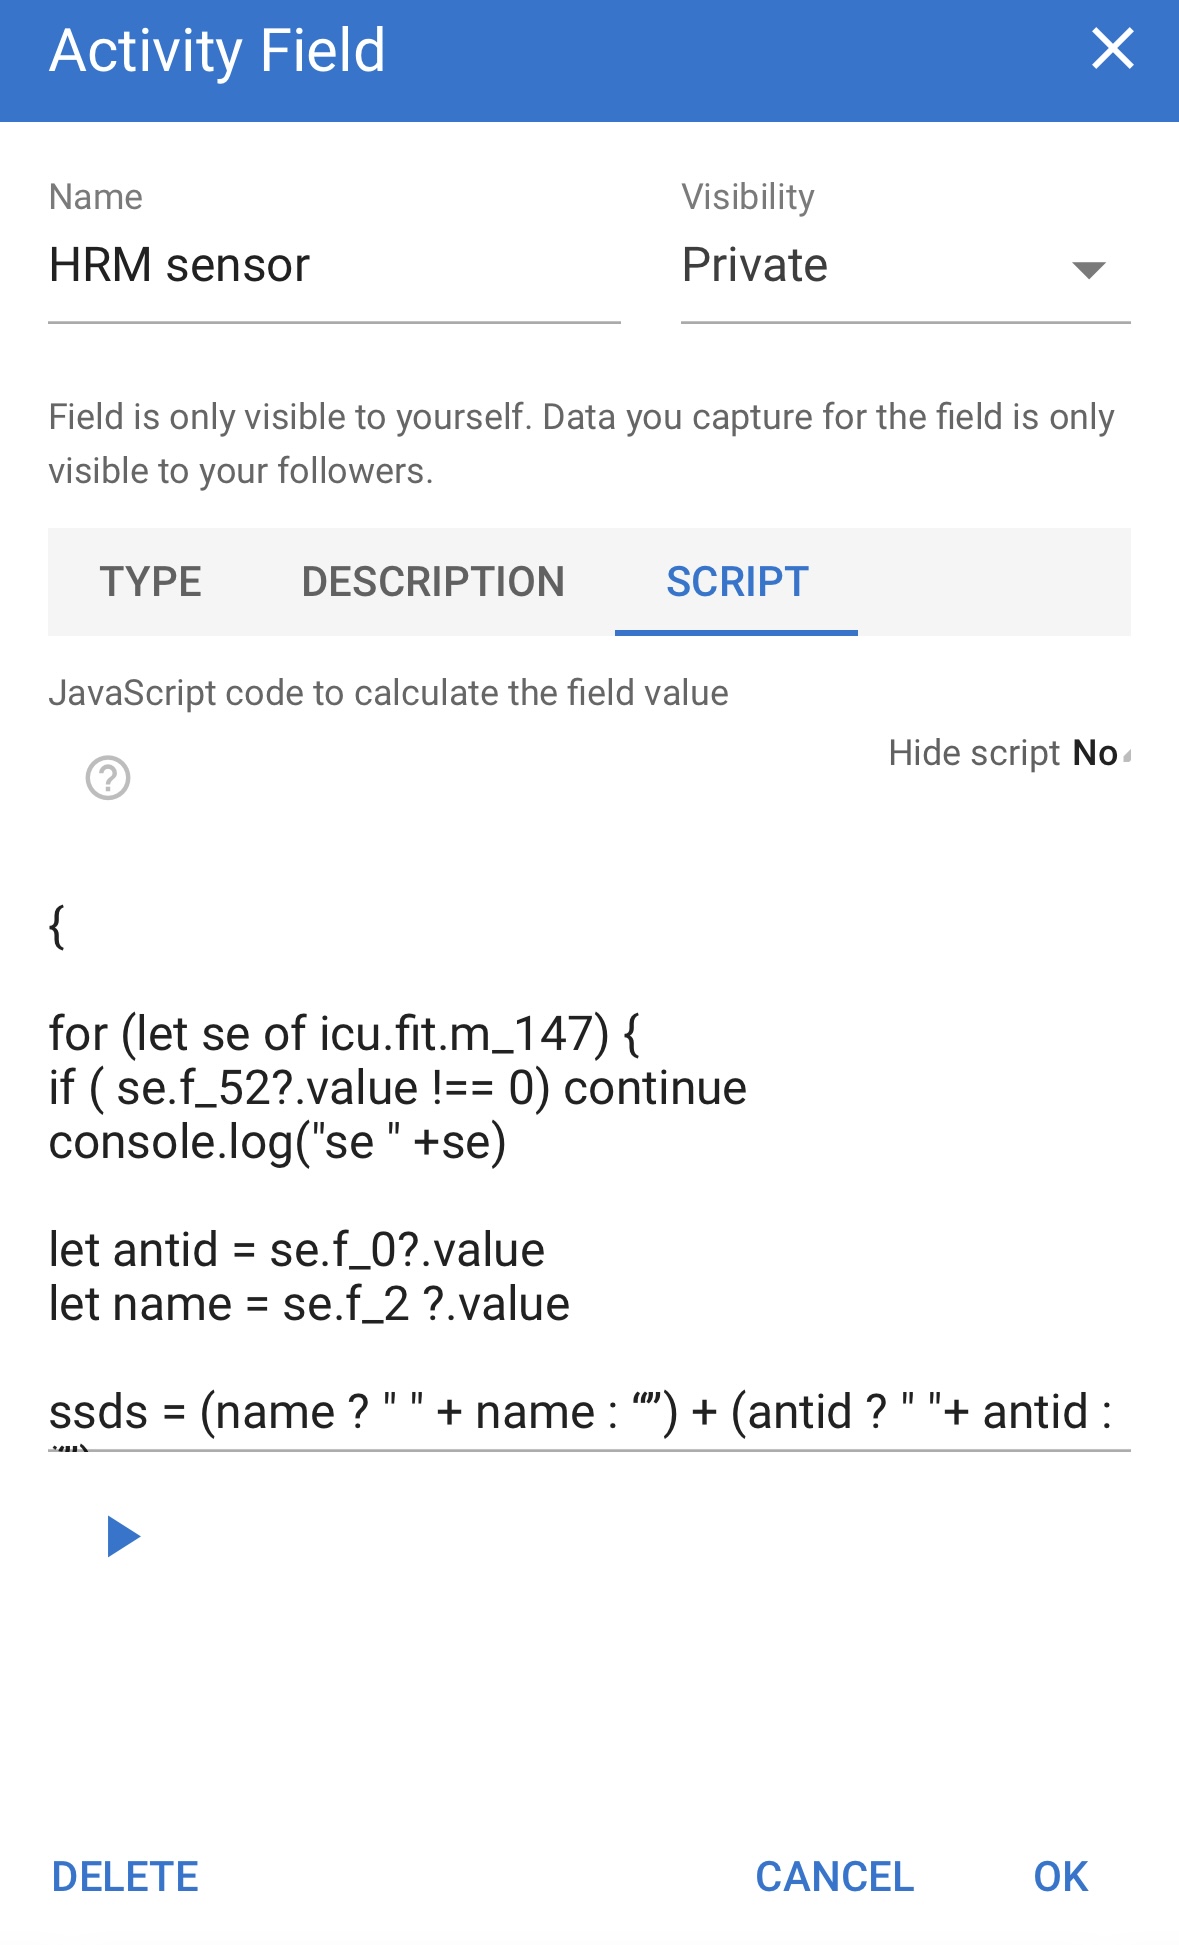The image size is (1179, 1945).
Task: Run the script with the play icon
Action: [x=123, y=1537]
